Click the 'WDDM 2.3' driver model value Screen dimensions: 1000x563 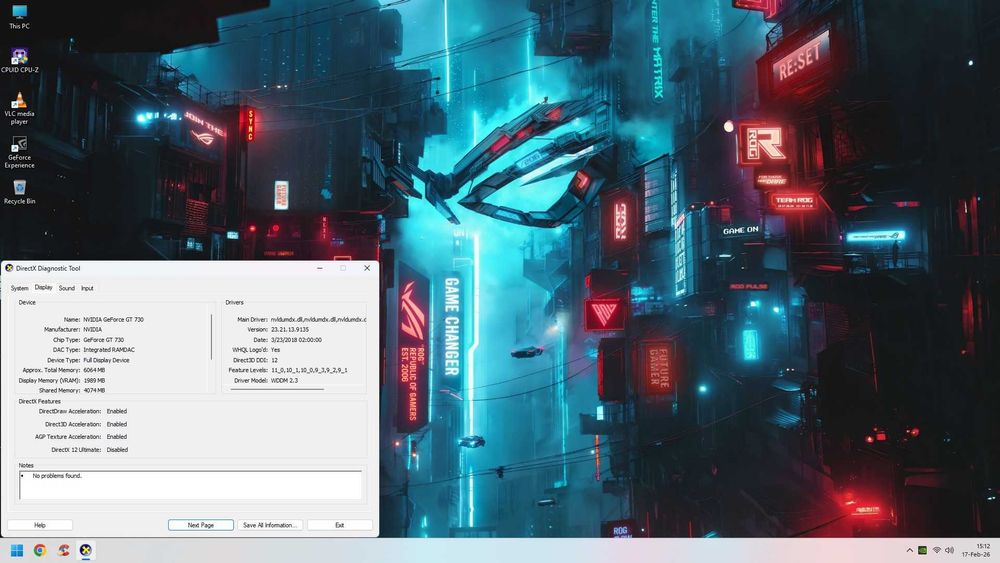click(284, 381)
